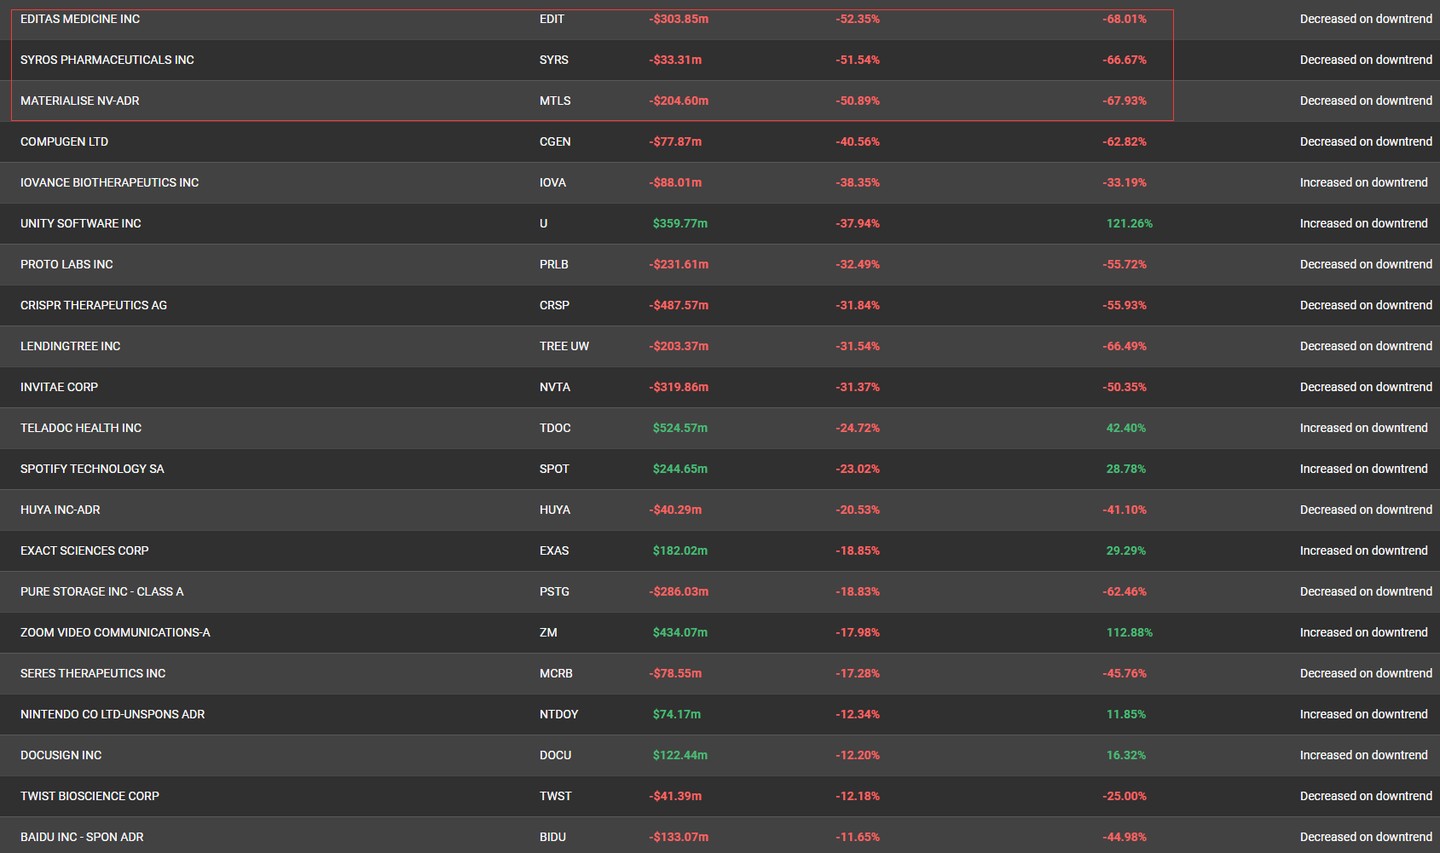Click Teladoc's $524.57m value
Screen dimensions: 1440x853
(680, 428)
